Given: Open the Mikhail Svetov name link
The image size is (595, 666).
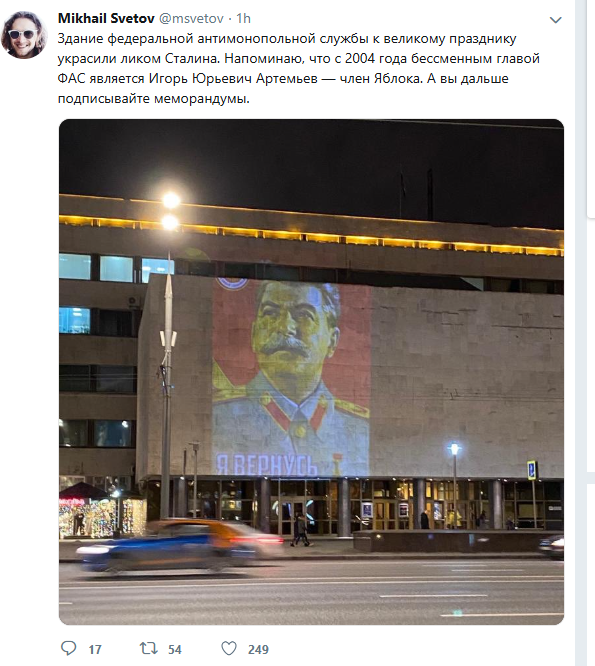Looking at the screenshot, I should [x=106, y=18].
